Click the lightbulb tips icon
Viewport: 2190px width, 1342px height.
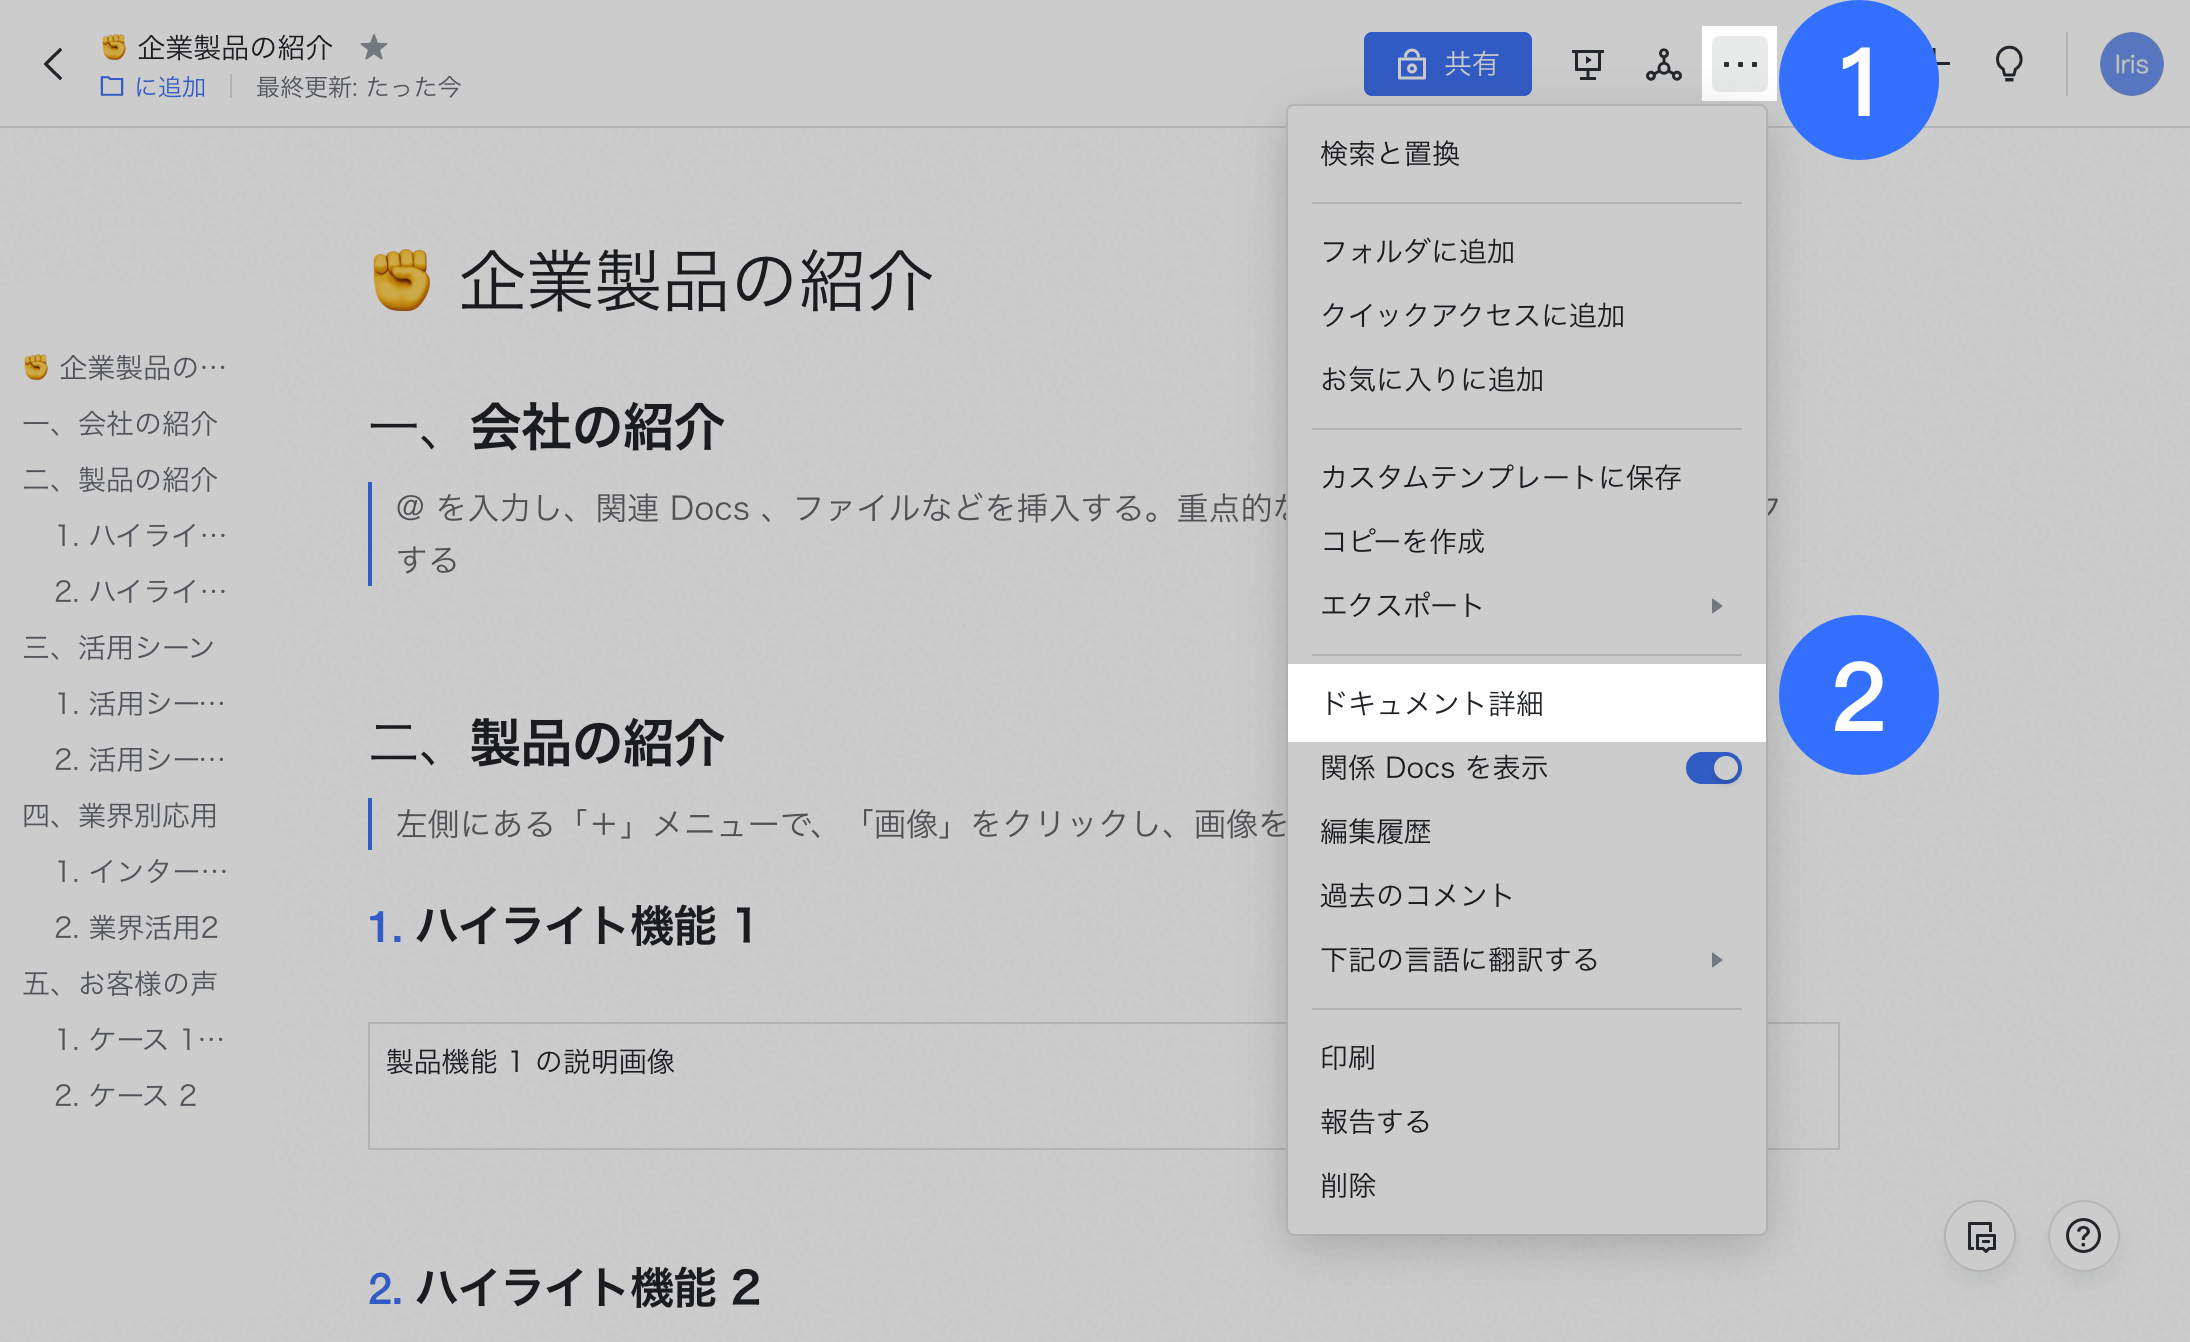[x=2009, y=65]
